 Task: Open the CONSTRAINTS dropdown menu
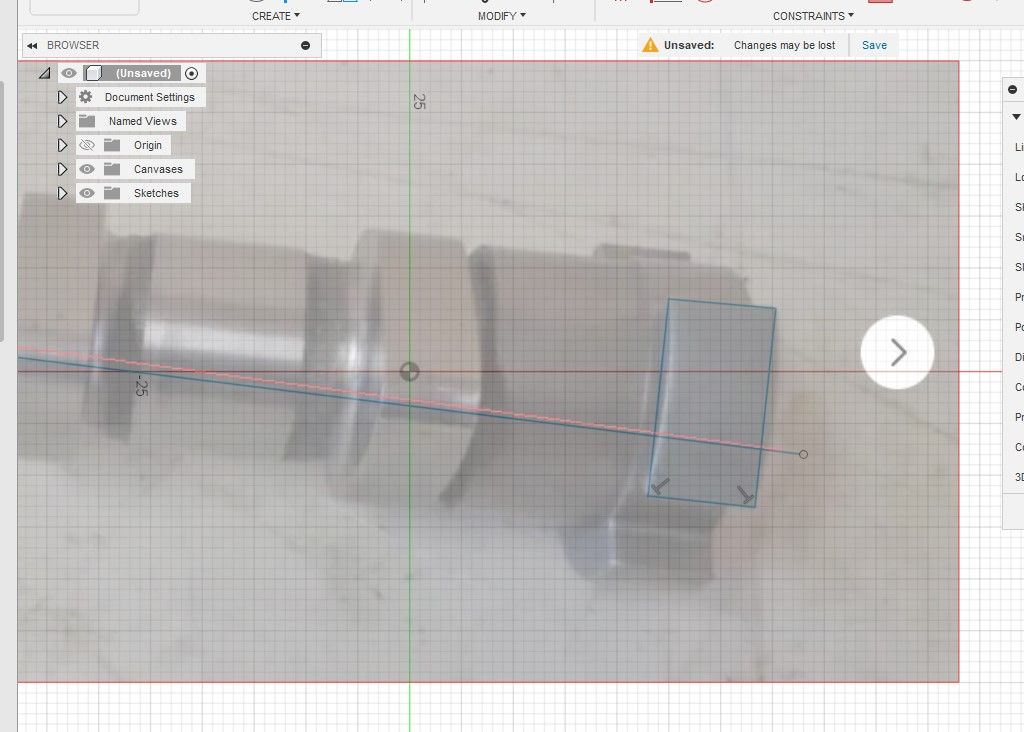tap(813, 16)
